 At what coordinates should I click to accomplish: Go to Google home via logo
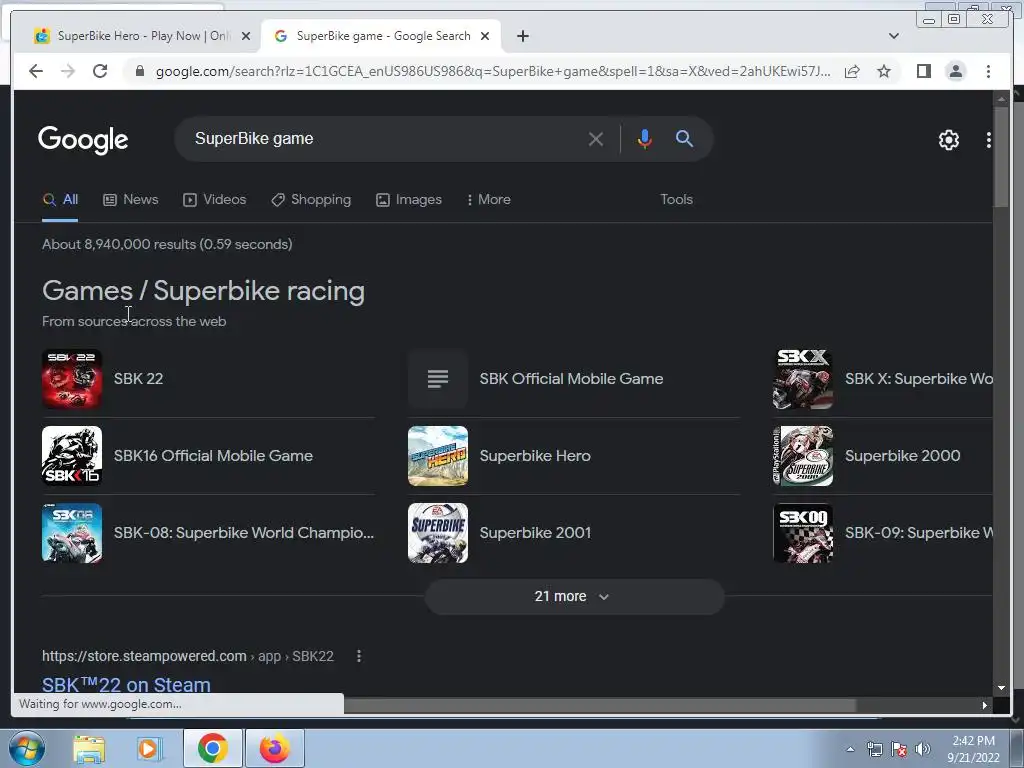click(83, 140)
